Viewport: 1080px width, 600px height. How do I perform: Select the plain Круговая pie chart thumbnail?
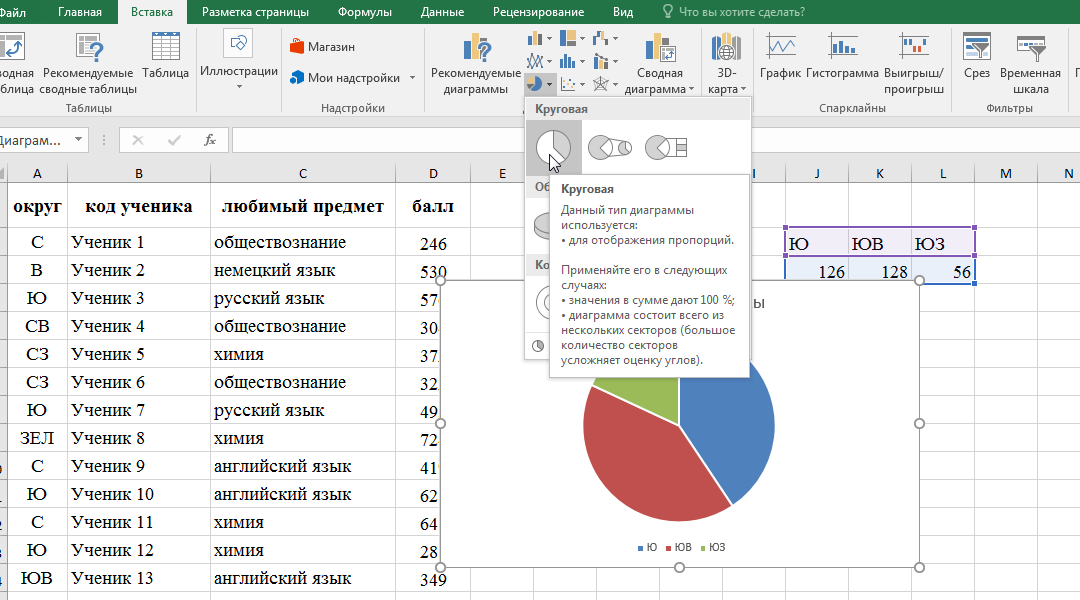point(554,147)
